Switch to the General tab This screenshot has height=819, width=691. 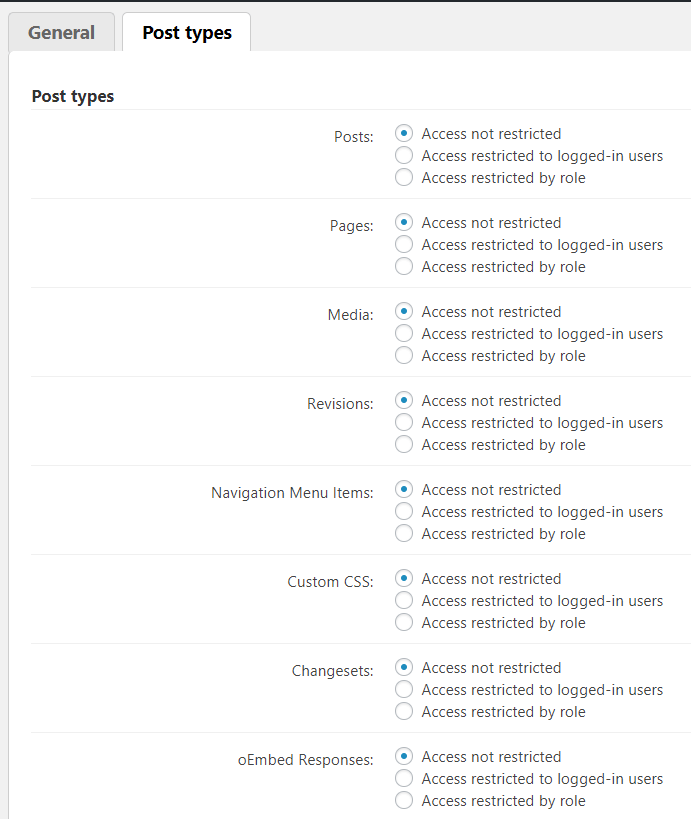pos(61,32)
